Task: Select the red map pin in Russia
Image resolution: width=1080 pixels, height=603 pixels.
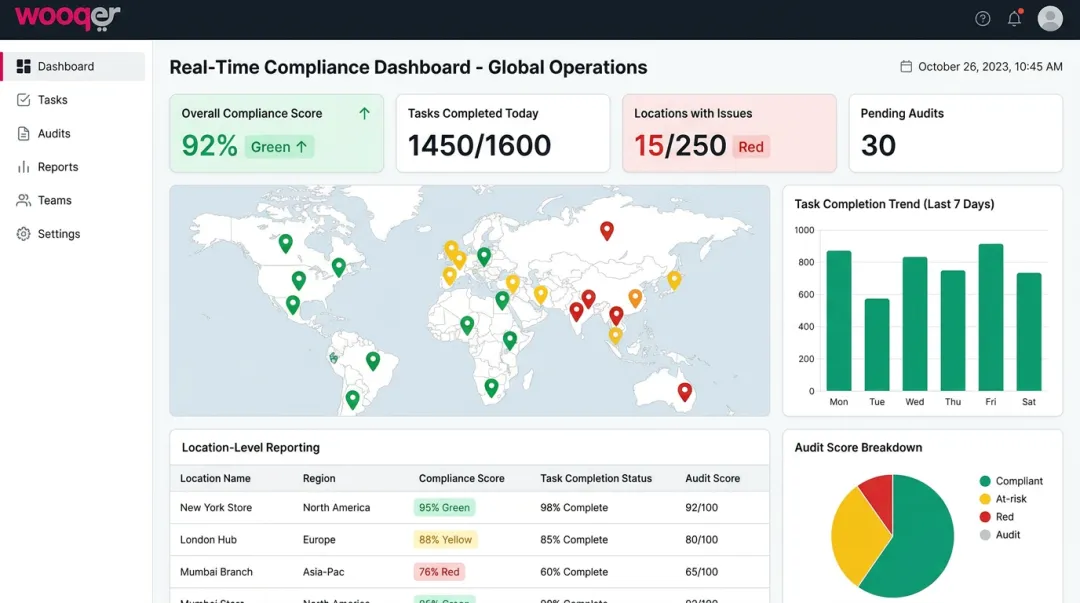Action: point(607,230)
